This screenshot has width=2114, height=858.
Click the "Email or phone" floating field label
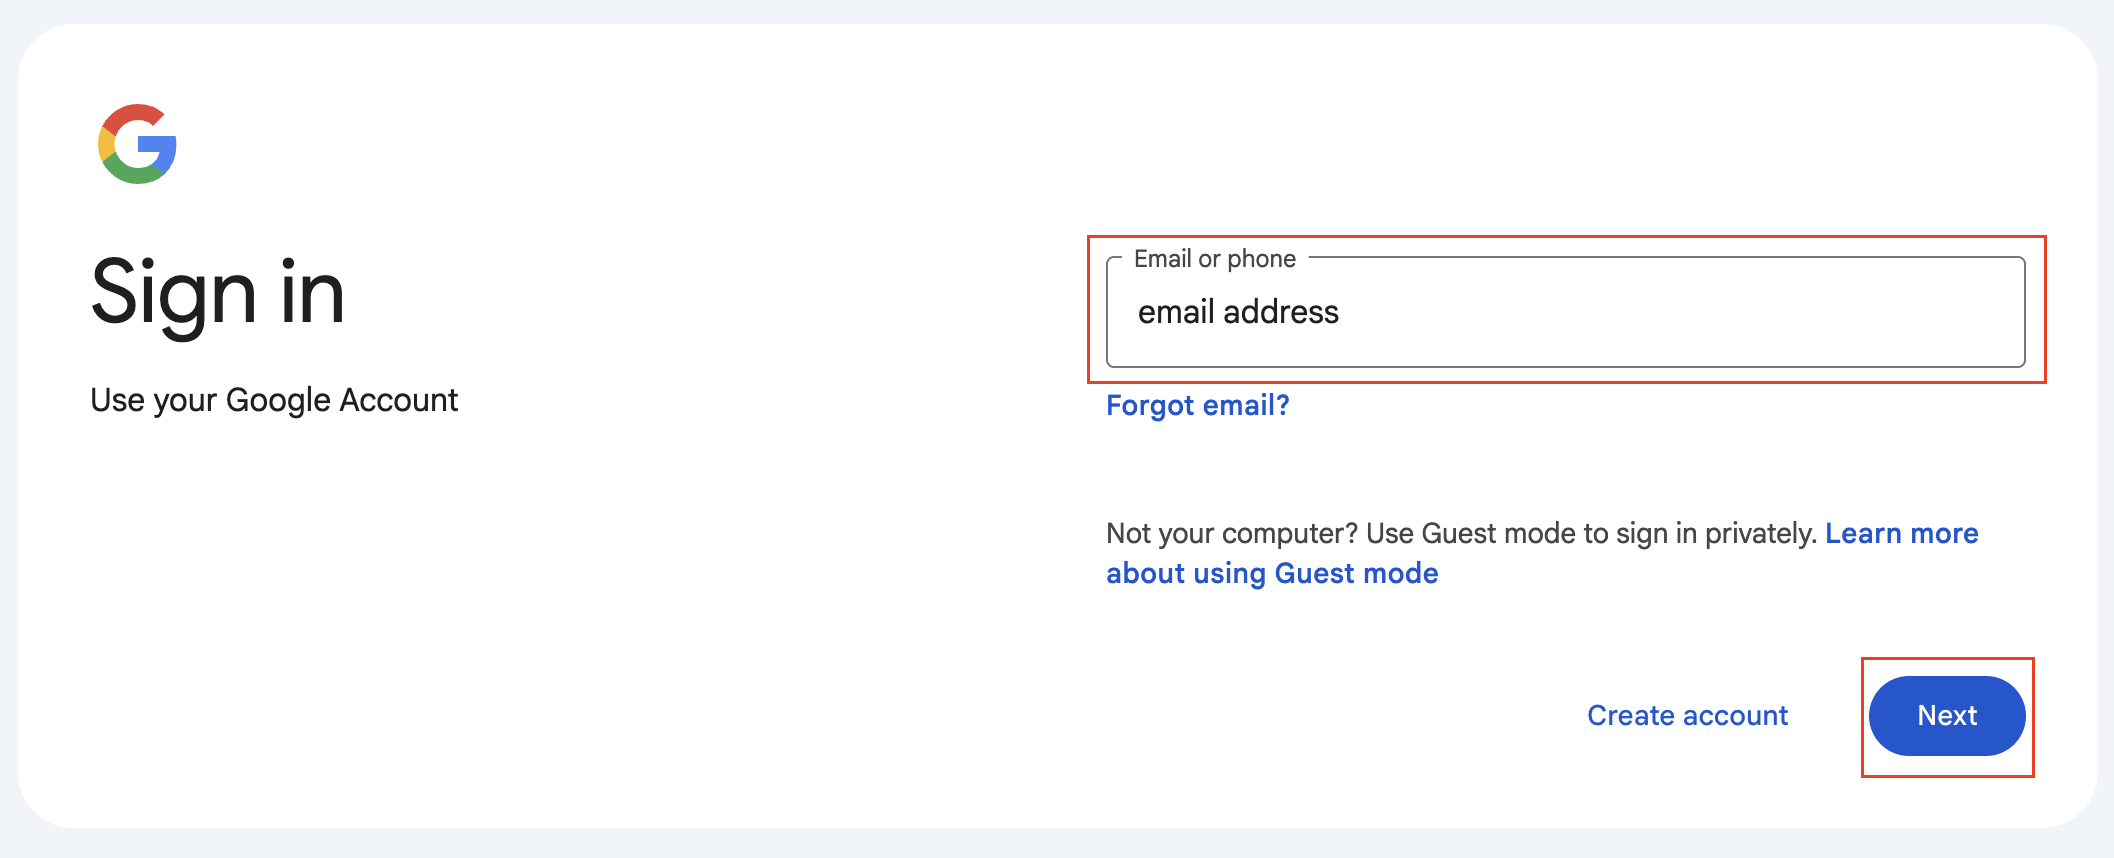(1214, 259)
